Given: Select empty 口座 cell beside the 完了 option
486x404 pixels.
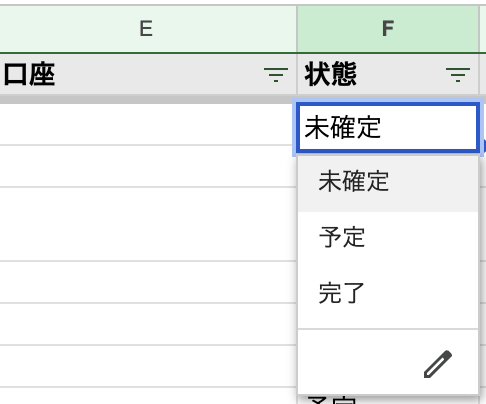Looking at the screenshot, I should pyautogui.click(x=148, y=282).
